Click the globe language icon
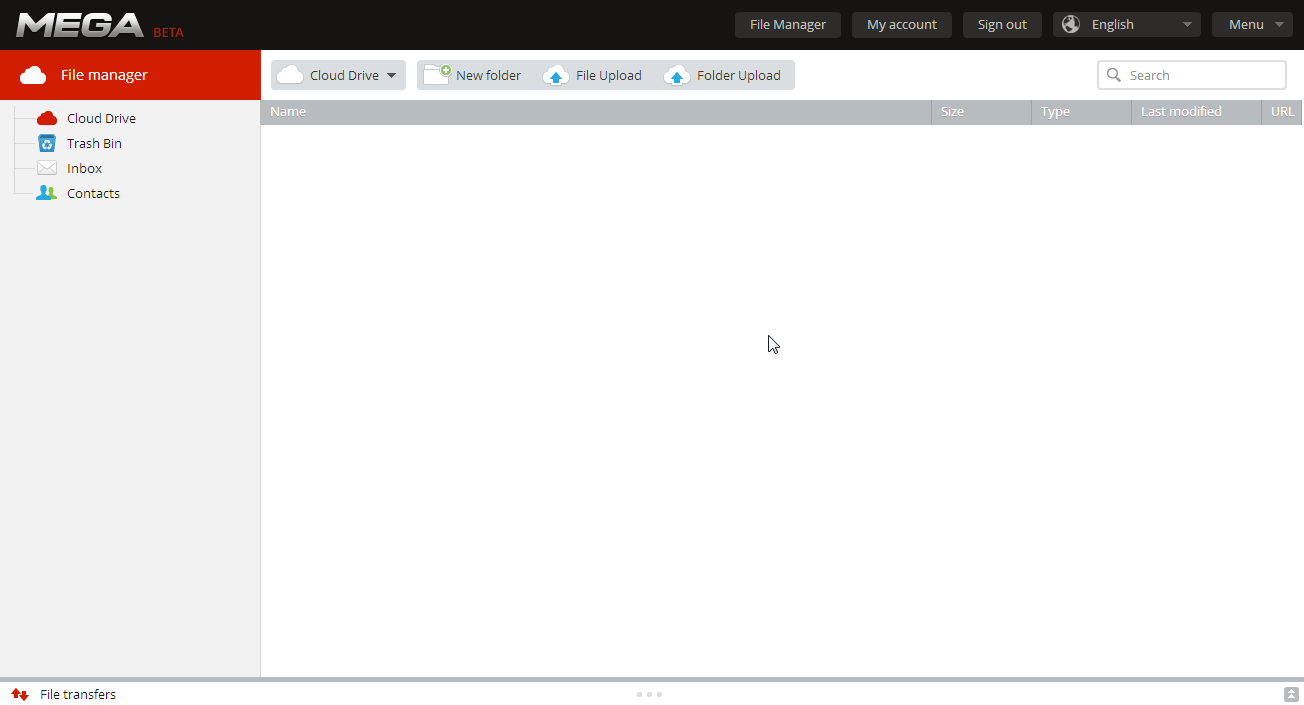Screen dimensions: 1304x705 click(x=1071, y=25)
